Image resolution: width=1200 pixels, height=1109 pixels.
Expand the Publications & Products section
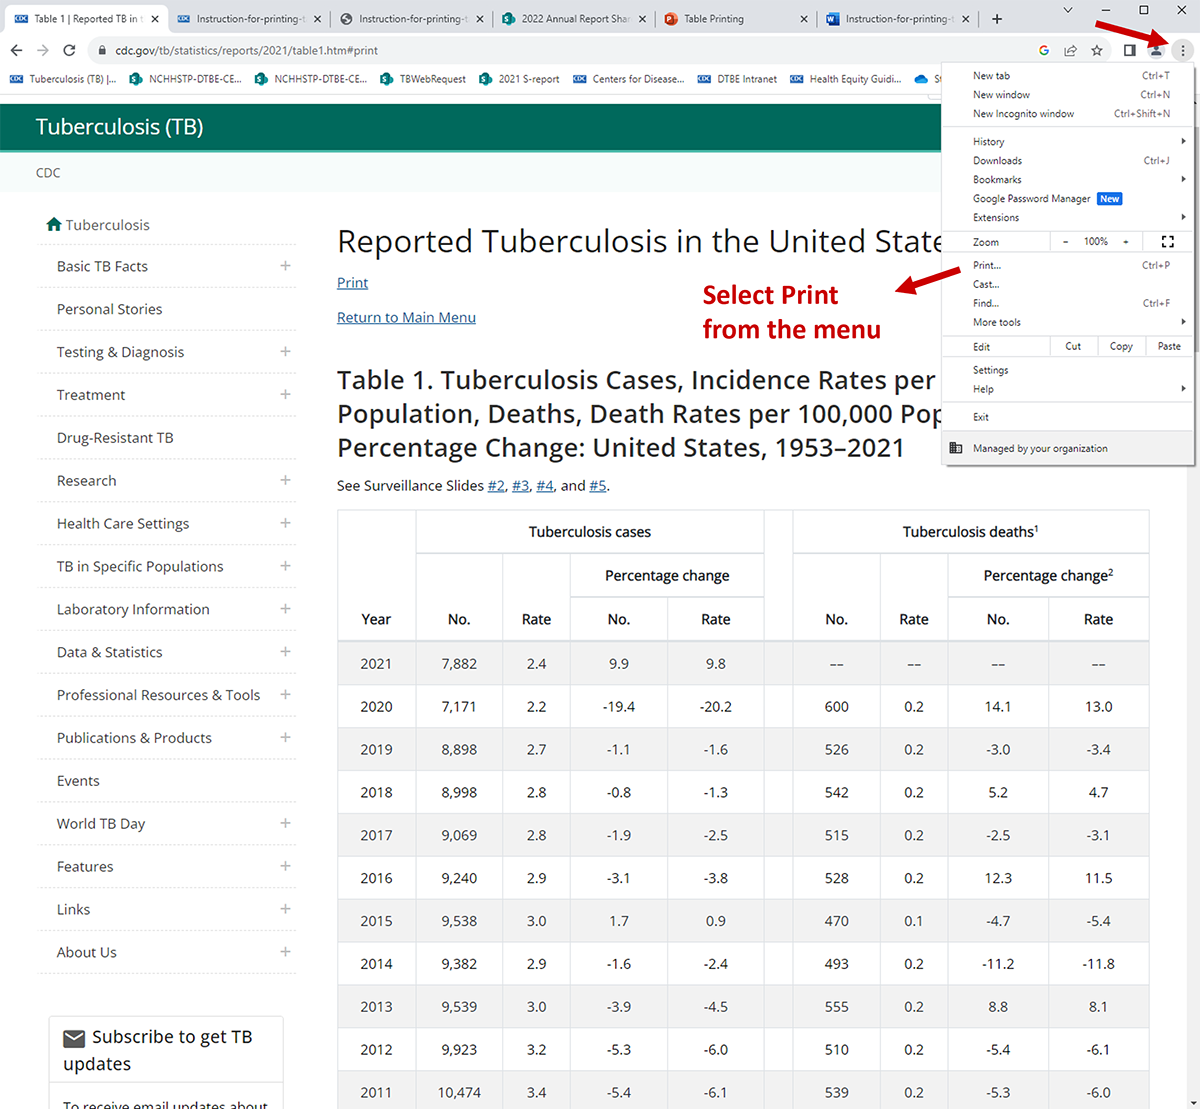click(285, 738)
